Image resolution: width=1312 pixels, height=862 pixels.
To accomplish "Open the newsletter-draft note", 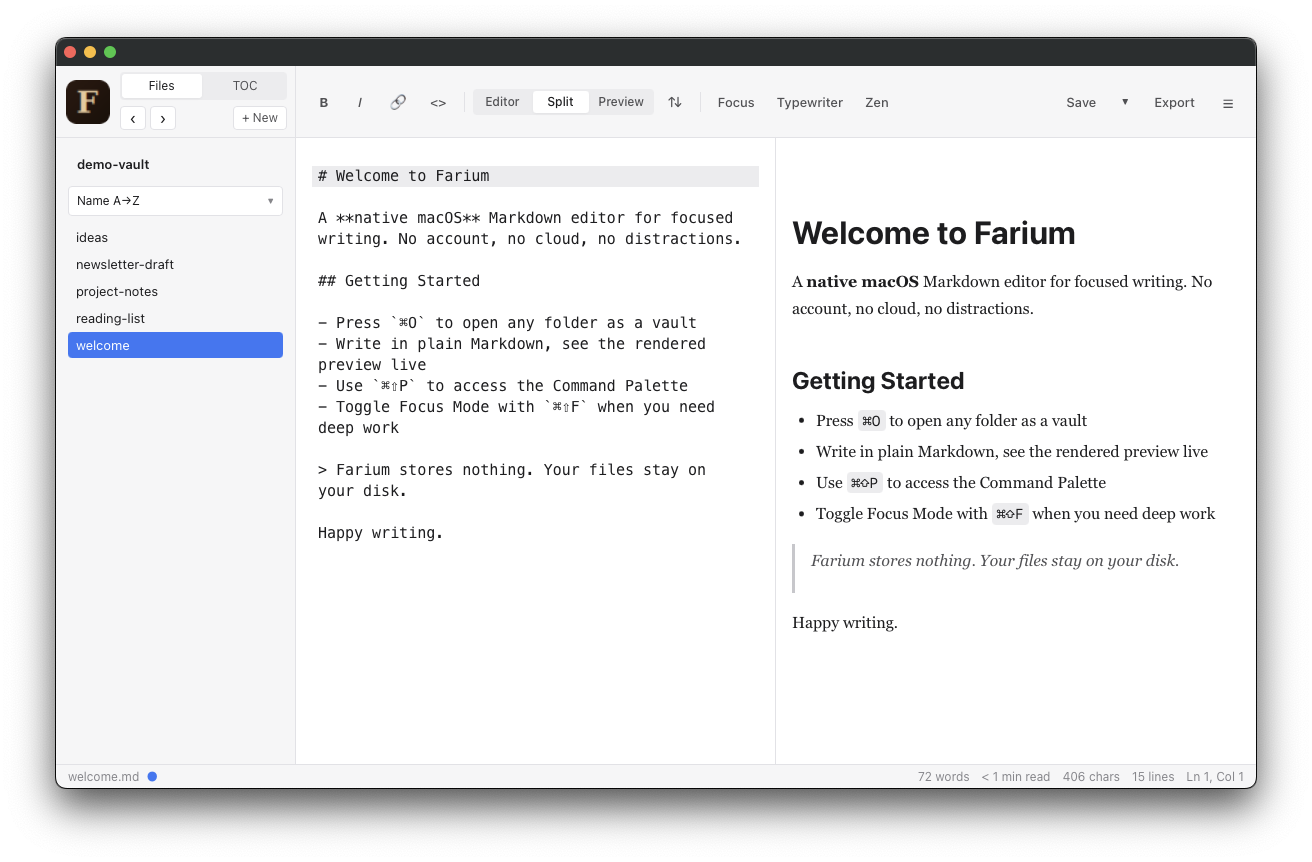I will click(x=175, y=265).
